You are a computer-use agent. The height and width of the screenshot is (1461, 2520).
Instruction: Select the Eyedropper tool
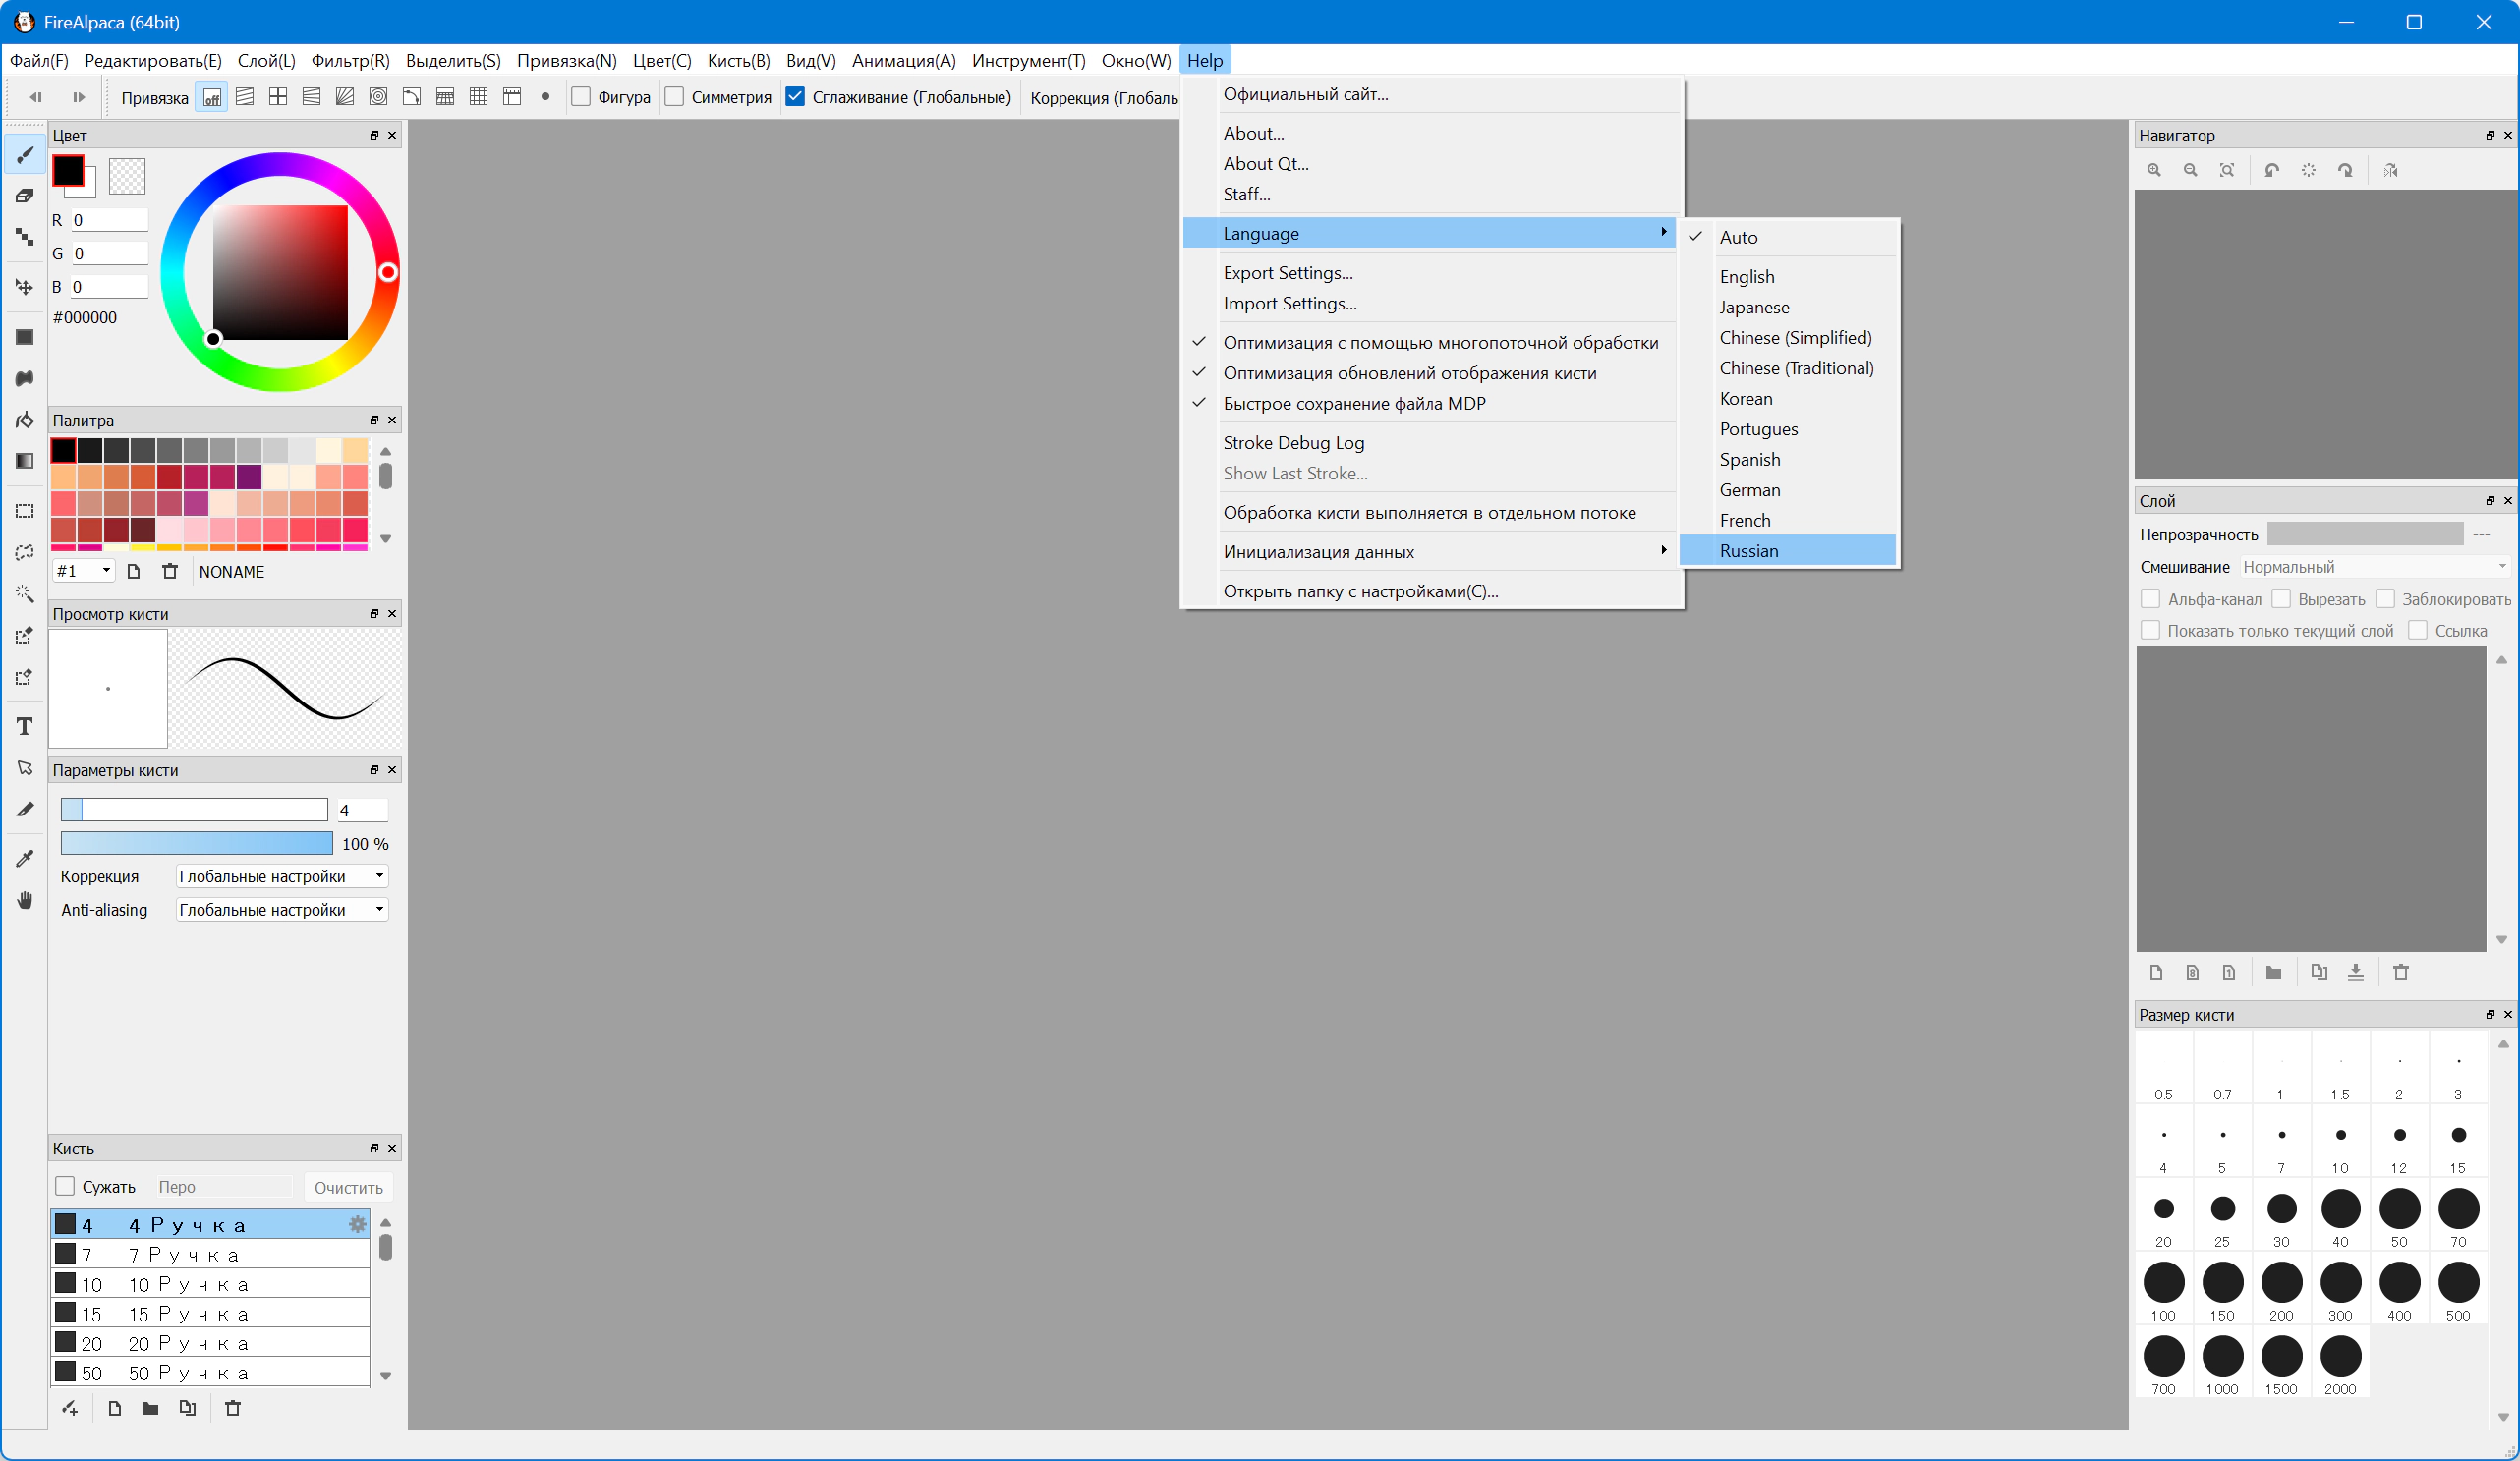(x=25, y=858)
